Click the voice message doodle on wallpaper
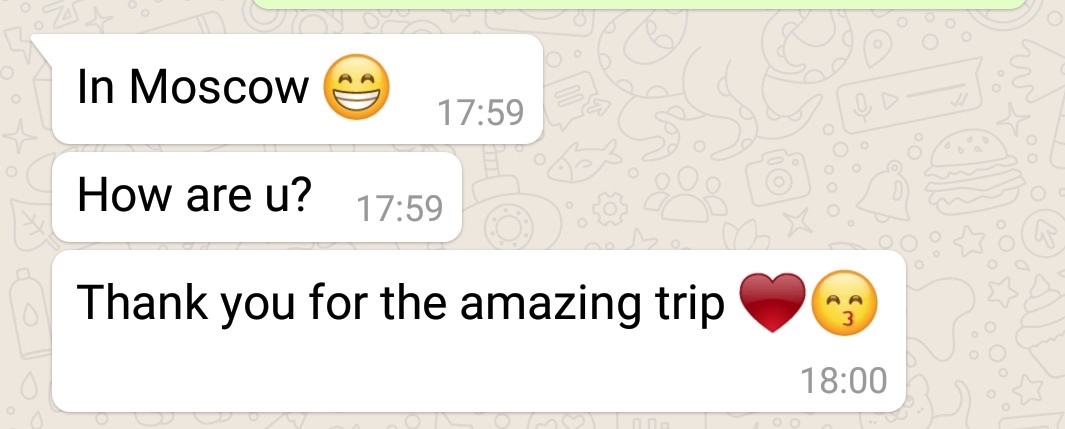Image resolution: width=1065 pixels, height=429 pixels. click(909, 95)
